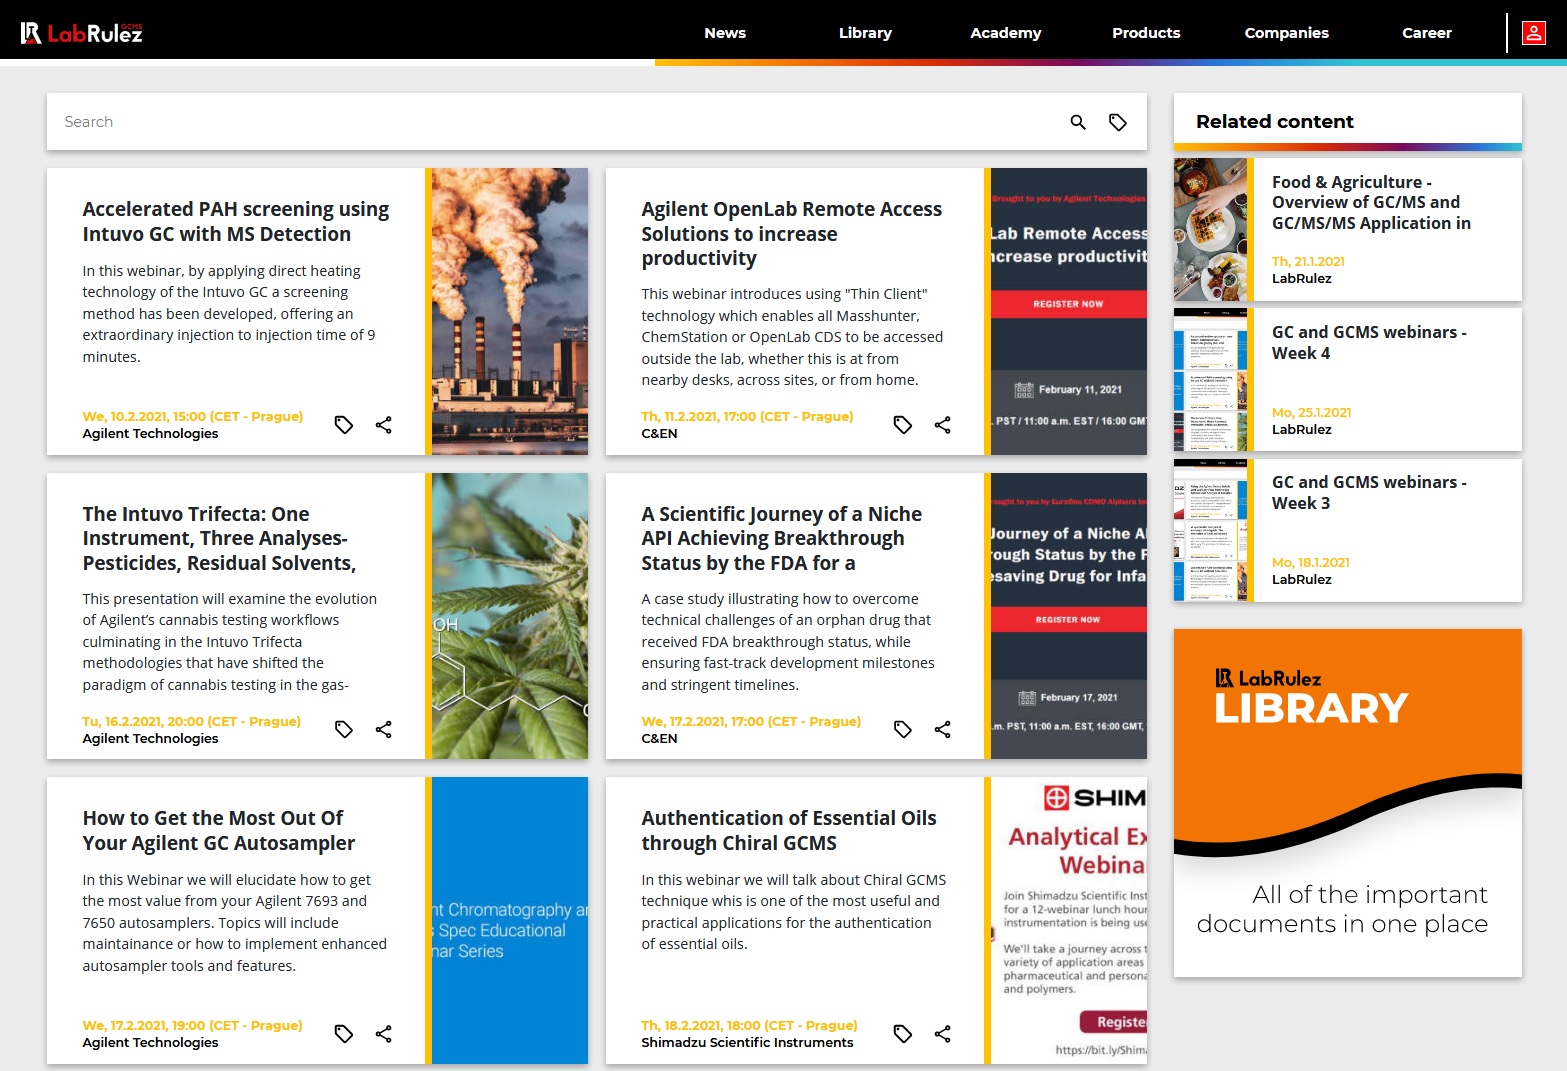Click the Lab Remote Access Register Now thumbnail
Viewport: 1567px width, 1071px height.
[1069, 311]
